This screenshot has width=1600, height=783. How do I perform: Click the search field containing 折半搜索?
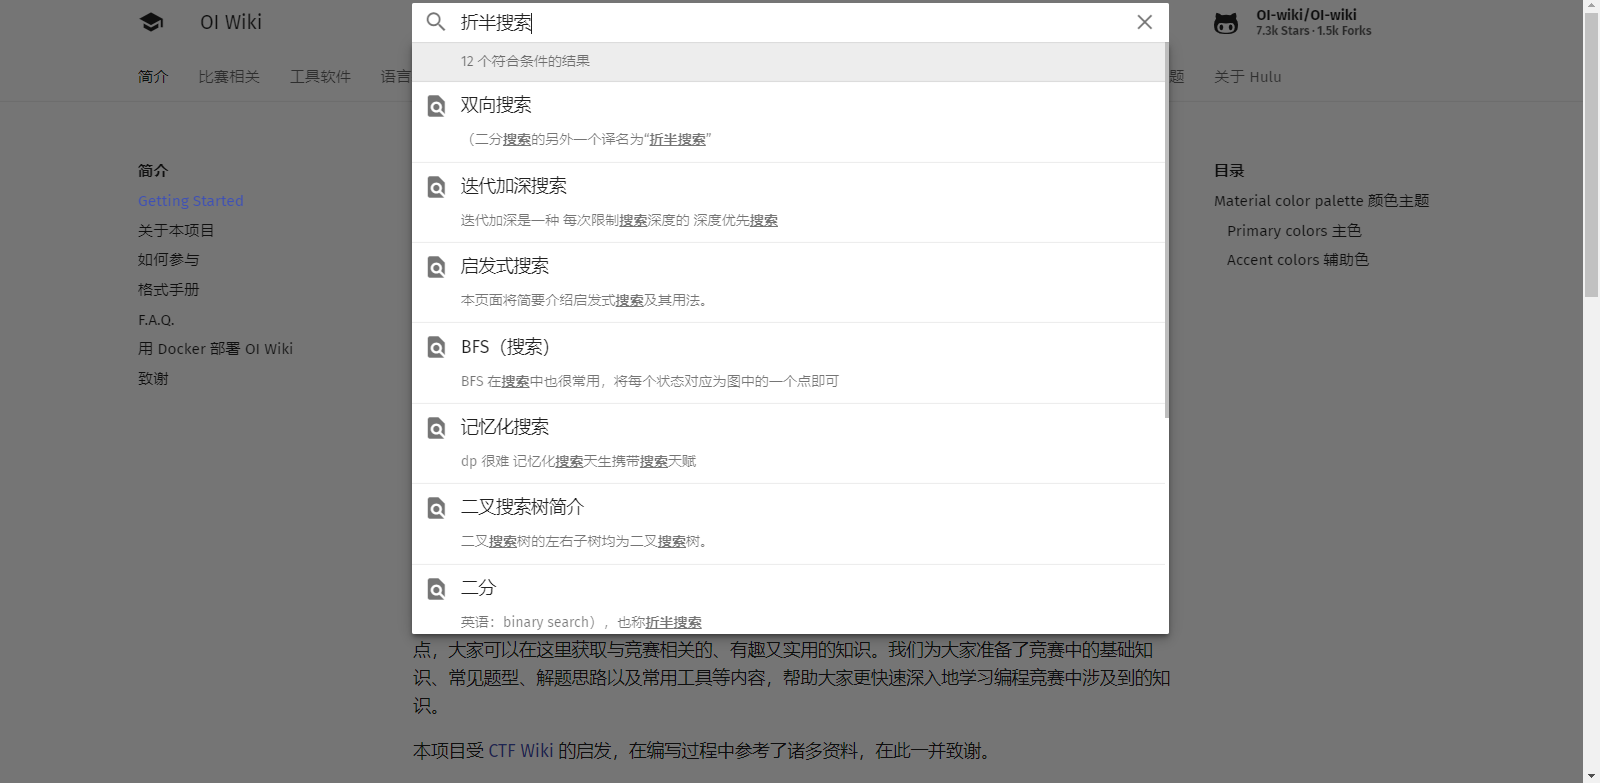pos(790,22)
